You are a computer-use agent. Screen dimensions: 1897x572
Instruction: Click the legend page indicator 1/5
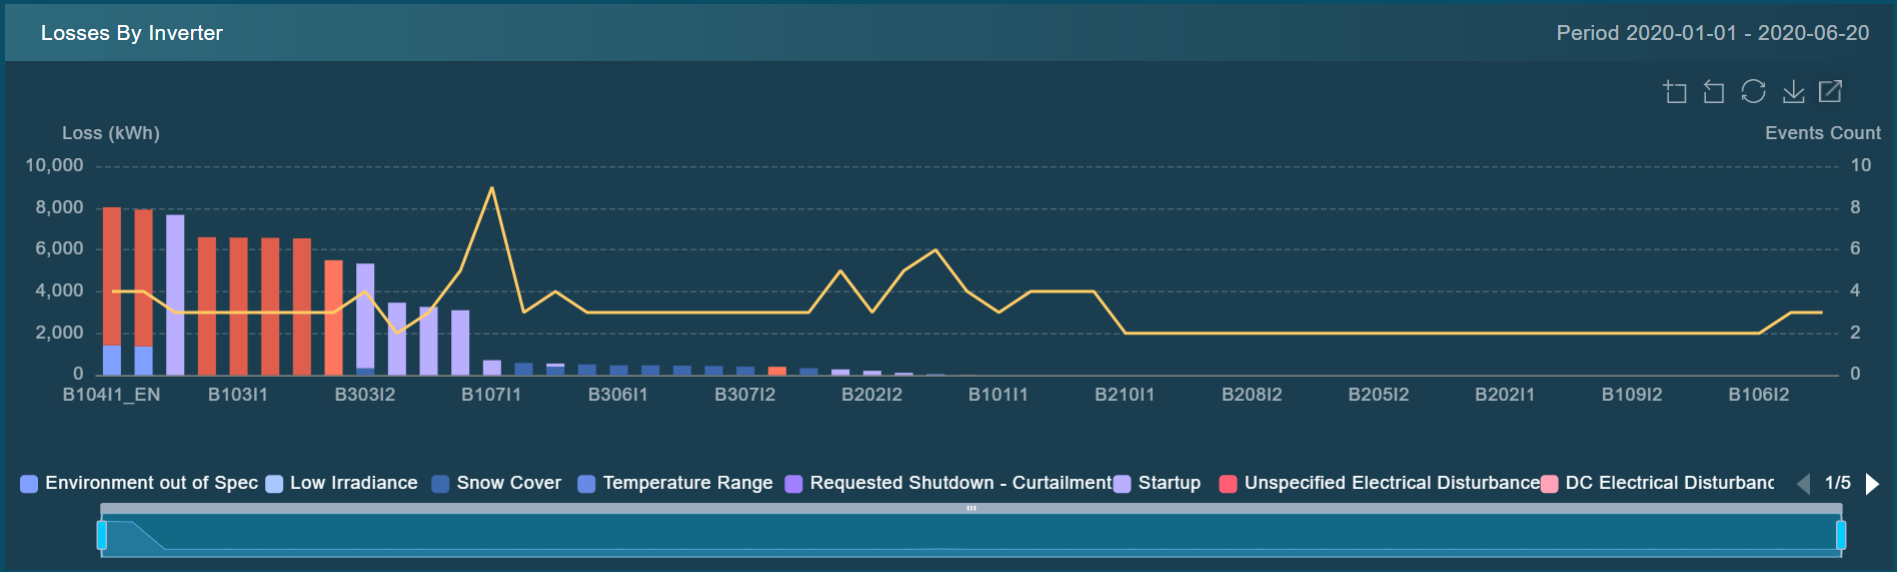(x=1838, y=483)
